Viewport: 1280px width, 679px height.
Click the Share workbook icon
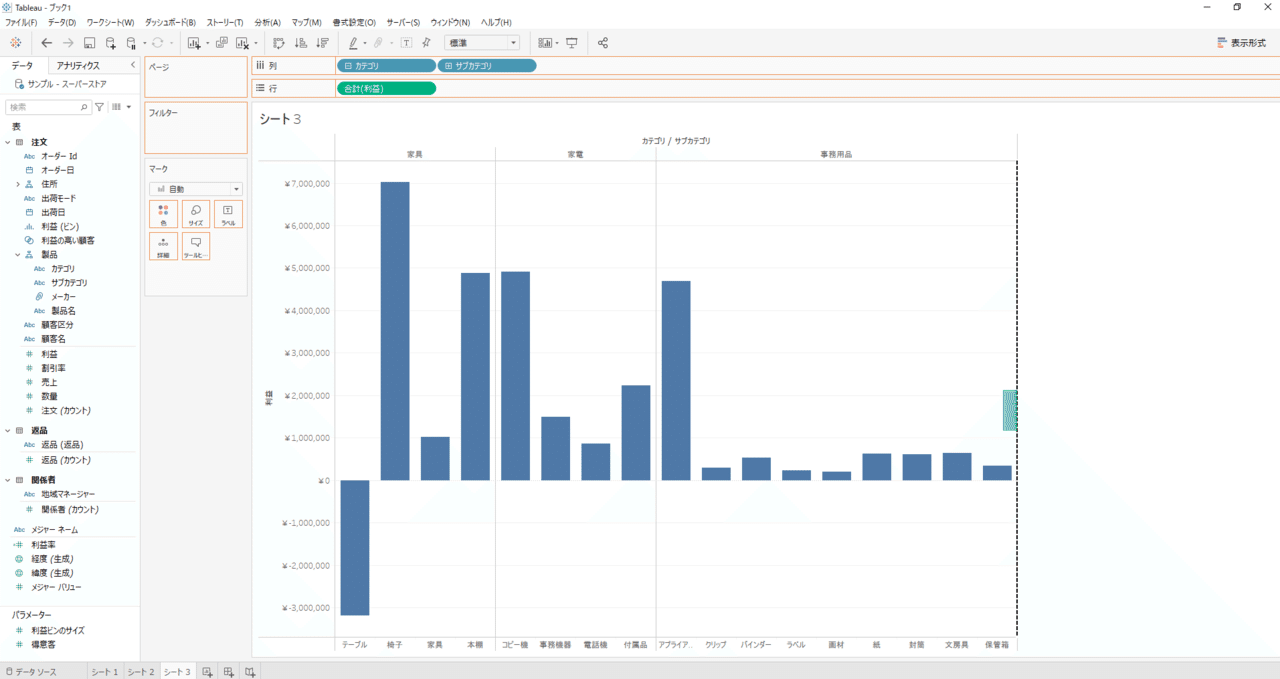tap(603, 43)
